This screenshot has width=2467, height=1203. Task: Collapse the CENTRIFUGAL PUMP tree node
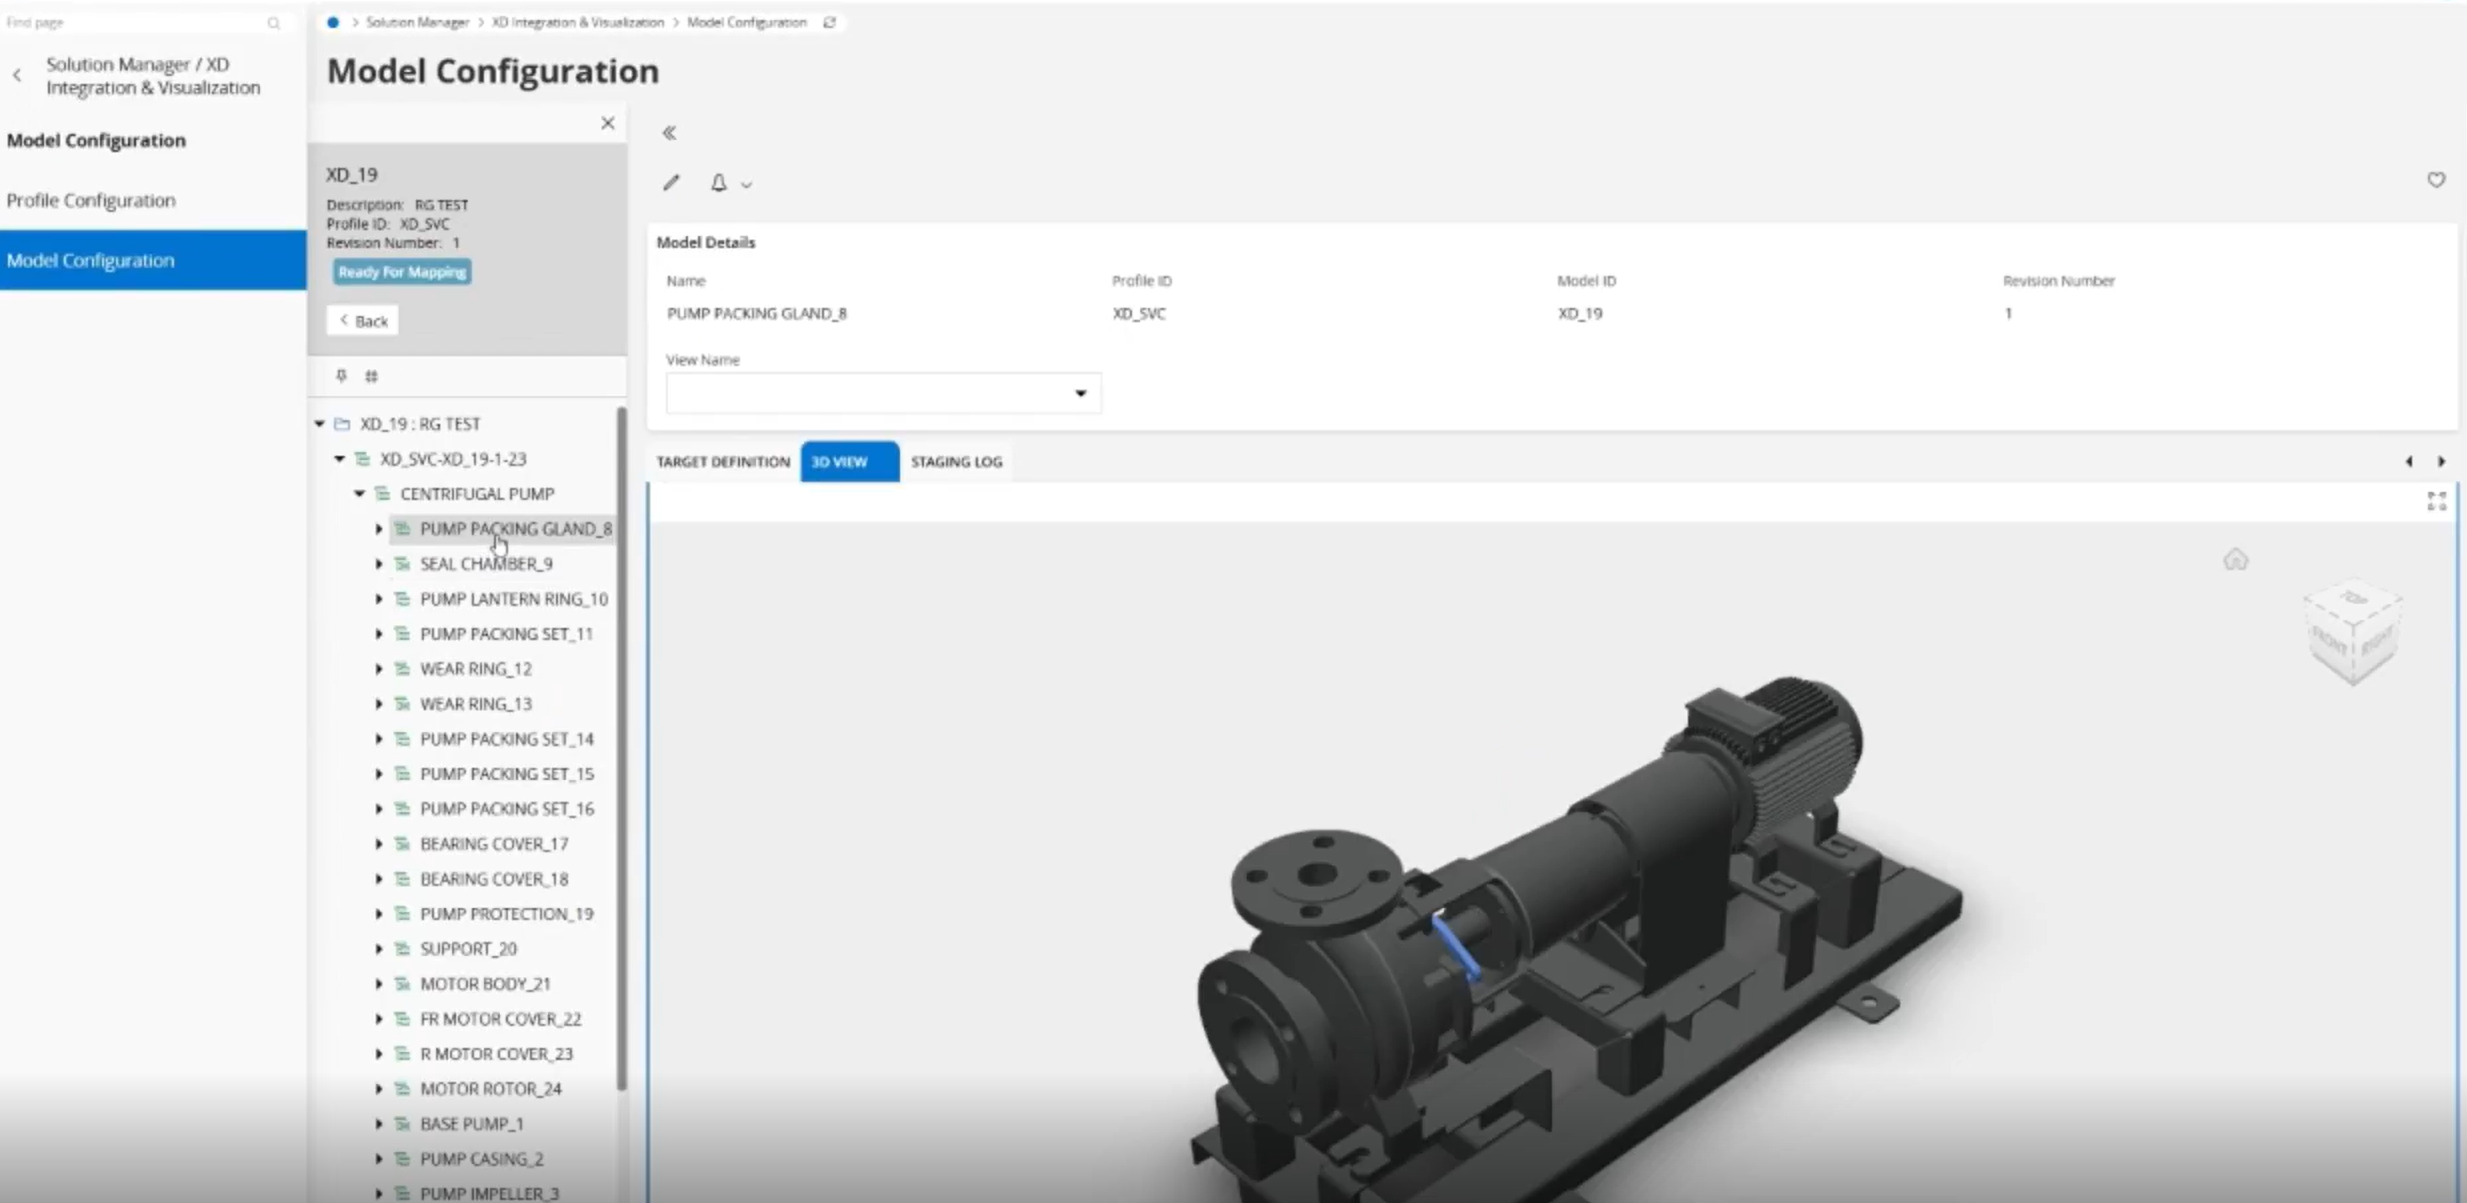(359, 494)
